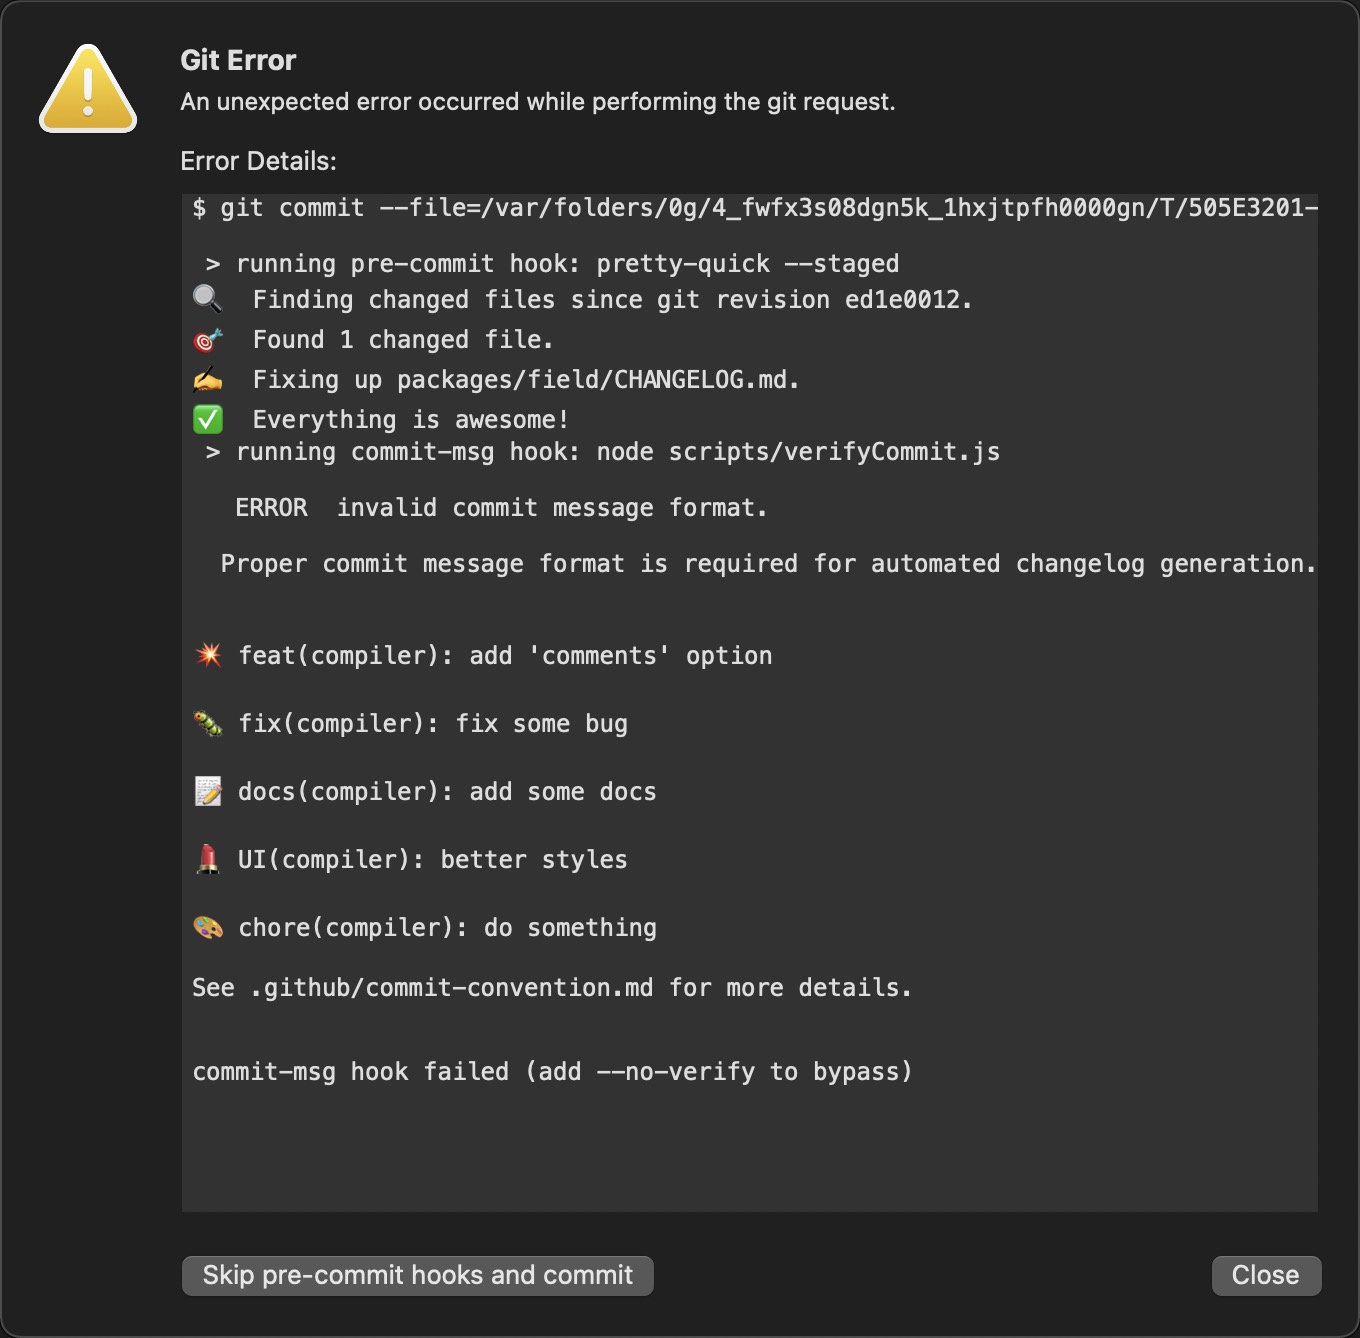Click the 'commit-msg hook failed' line
The image size is (1360, 1338).
551,1072
